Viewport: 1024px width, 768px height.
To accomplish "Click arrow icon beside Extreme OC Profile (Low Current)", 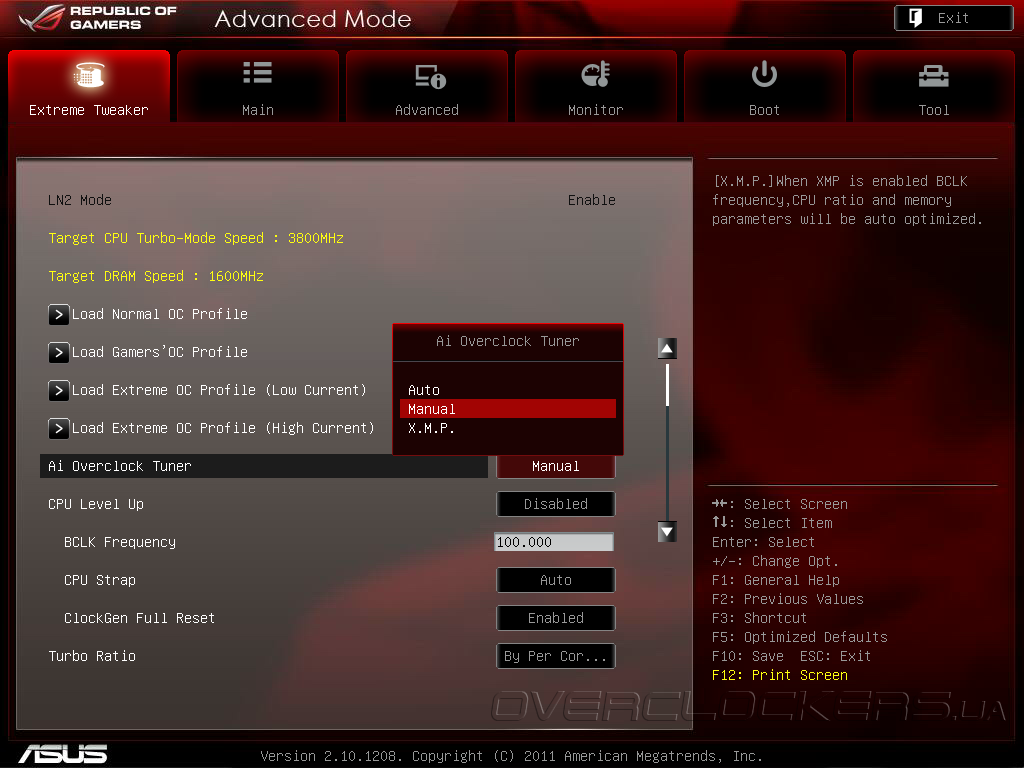I will point(59,391).
